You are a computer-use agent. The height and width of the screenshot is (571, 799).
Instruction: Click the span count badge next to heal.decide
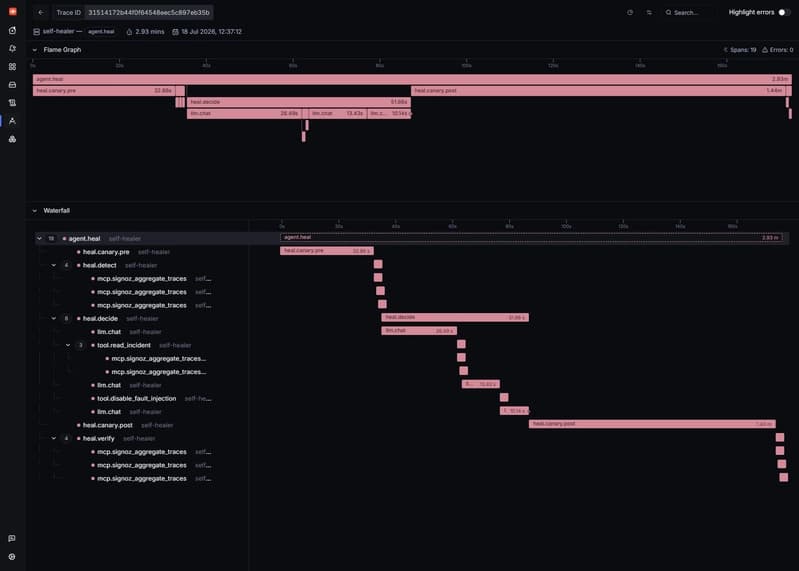tap(66, 318)
